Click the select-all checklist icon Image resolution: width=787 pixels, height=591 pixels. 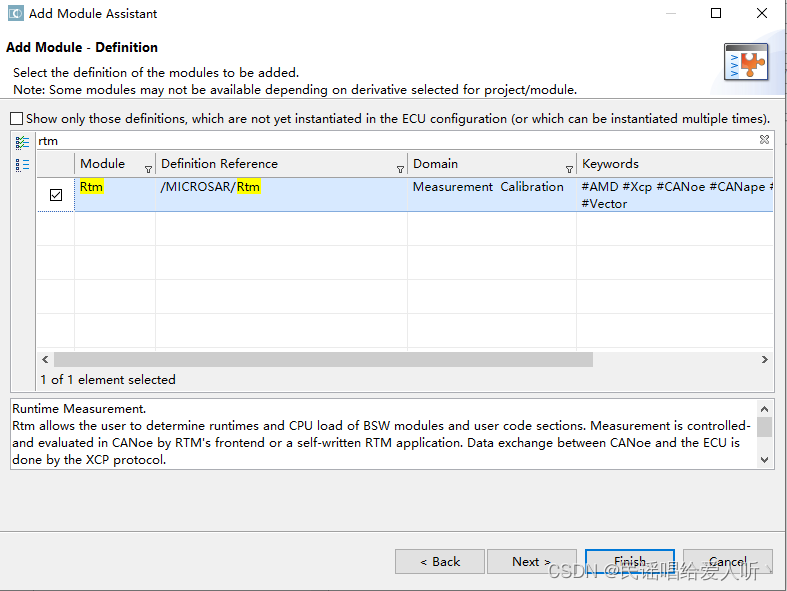[x=23, y=142]
